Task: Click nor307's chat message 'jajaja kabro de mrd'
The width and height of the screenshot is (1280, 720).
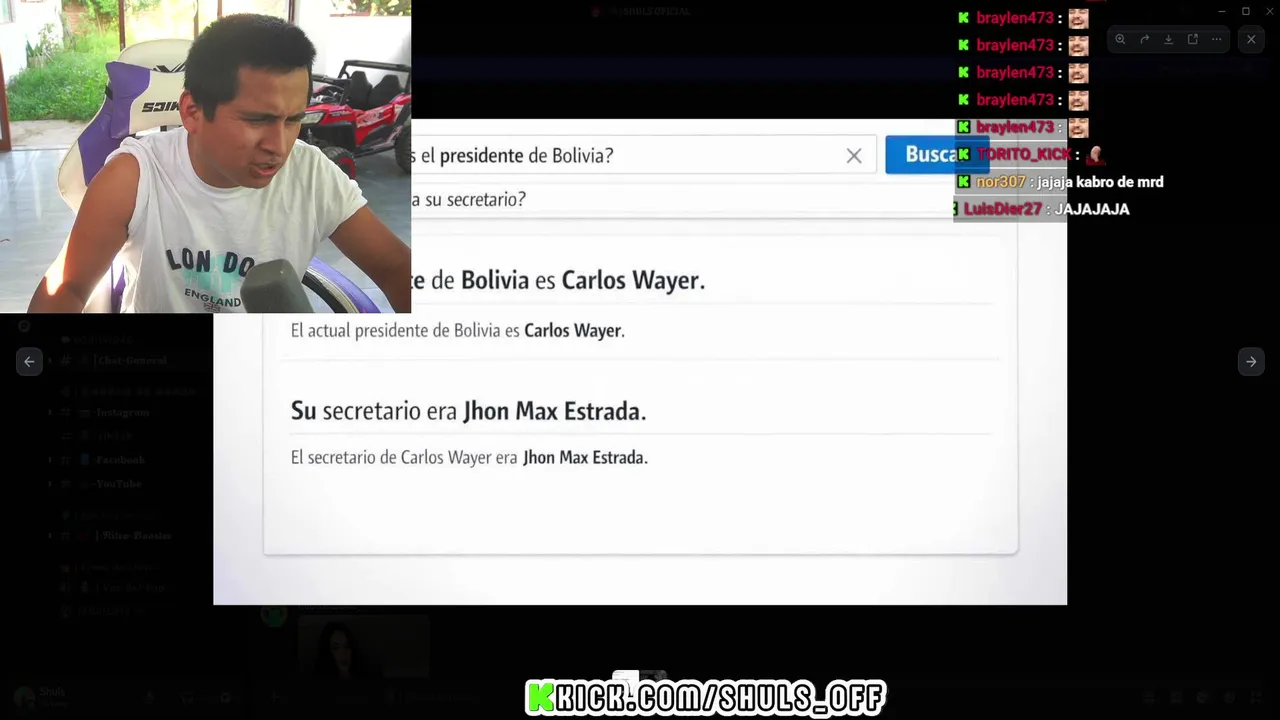Action: (1100, 182)
